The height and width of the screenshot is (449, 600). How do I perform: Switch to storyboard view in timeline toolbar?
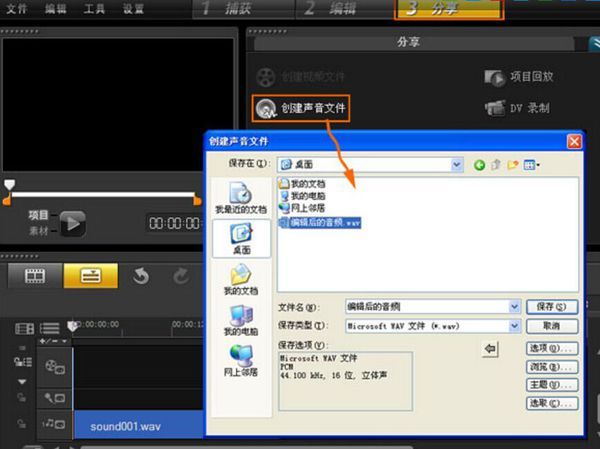pos(36,276)
